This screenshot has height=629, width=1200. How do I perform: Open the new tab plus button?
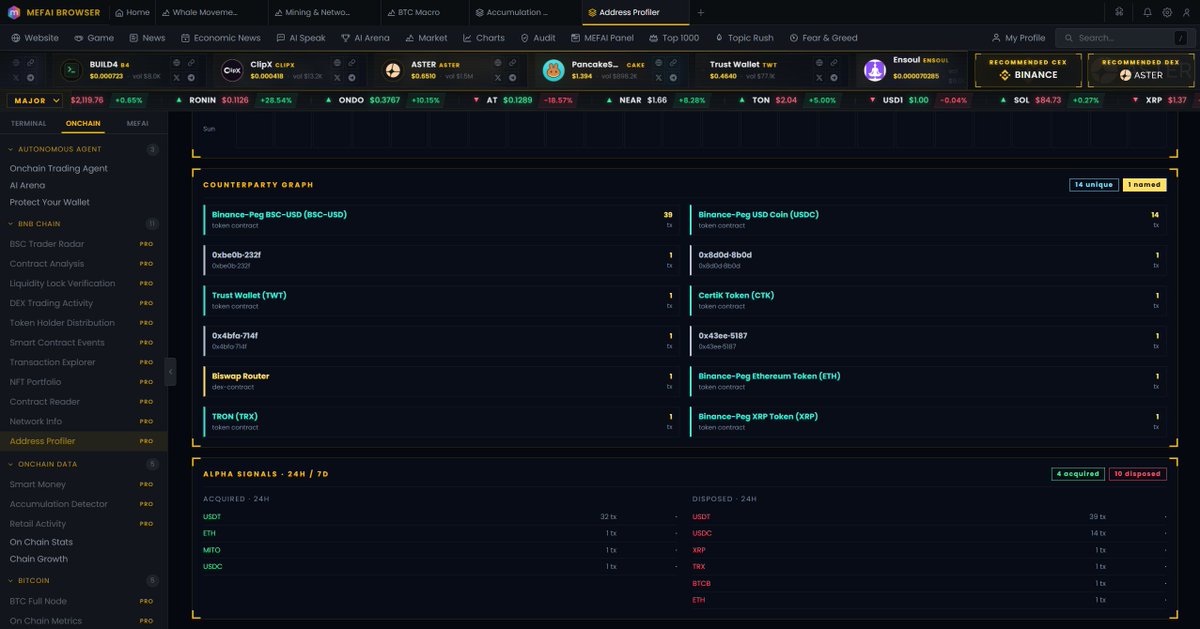(x=700, y=12)
